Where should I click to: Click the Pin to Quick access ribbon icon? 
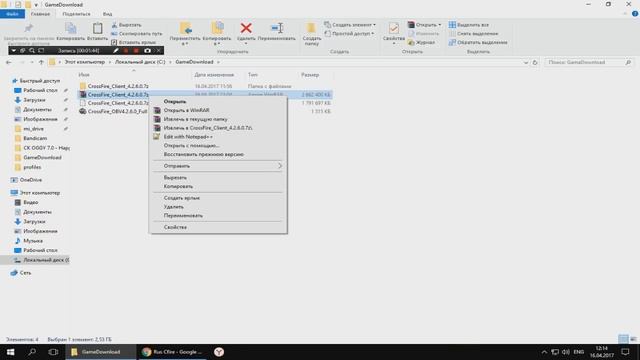pyautogui.click(x=28, y=28)
